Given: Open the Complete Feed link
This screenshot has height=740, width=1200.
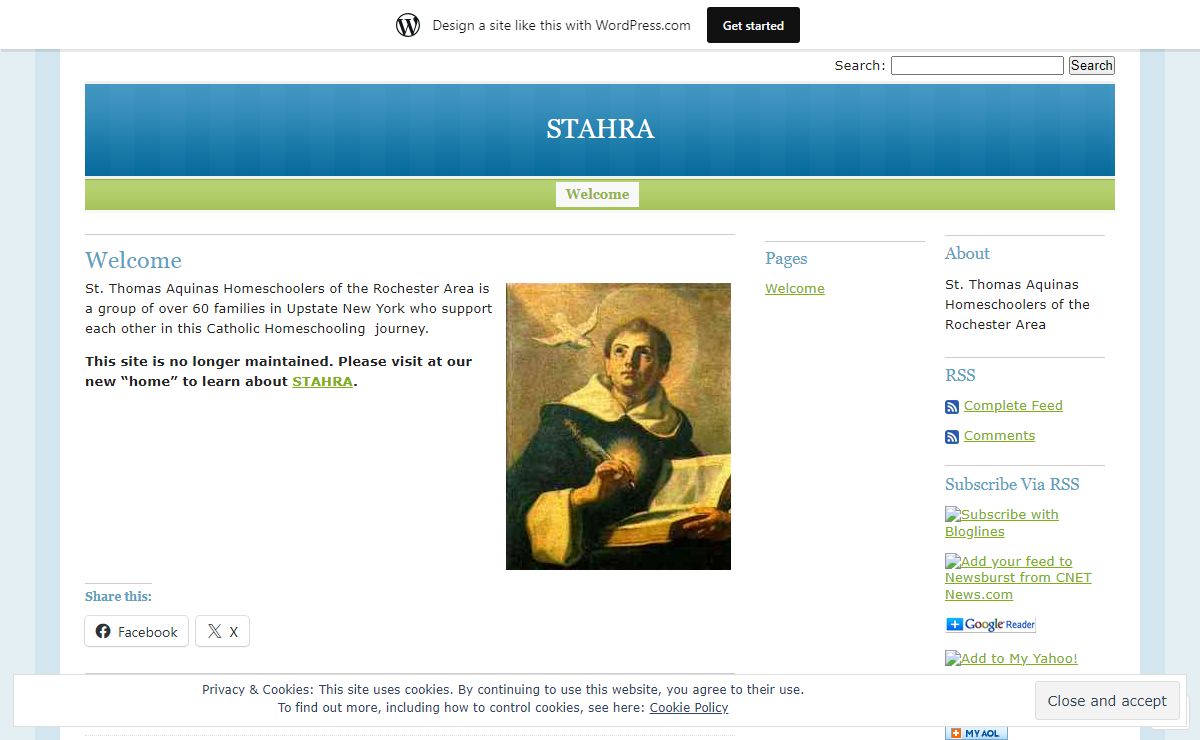Looking at the screenshot, I should (1013, 405).
